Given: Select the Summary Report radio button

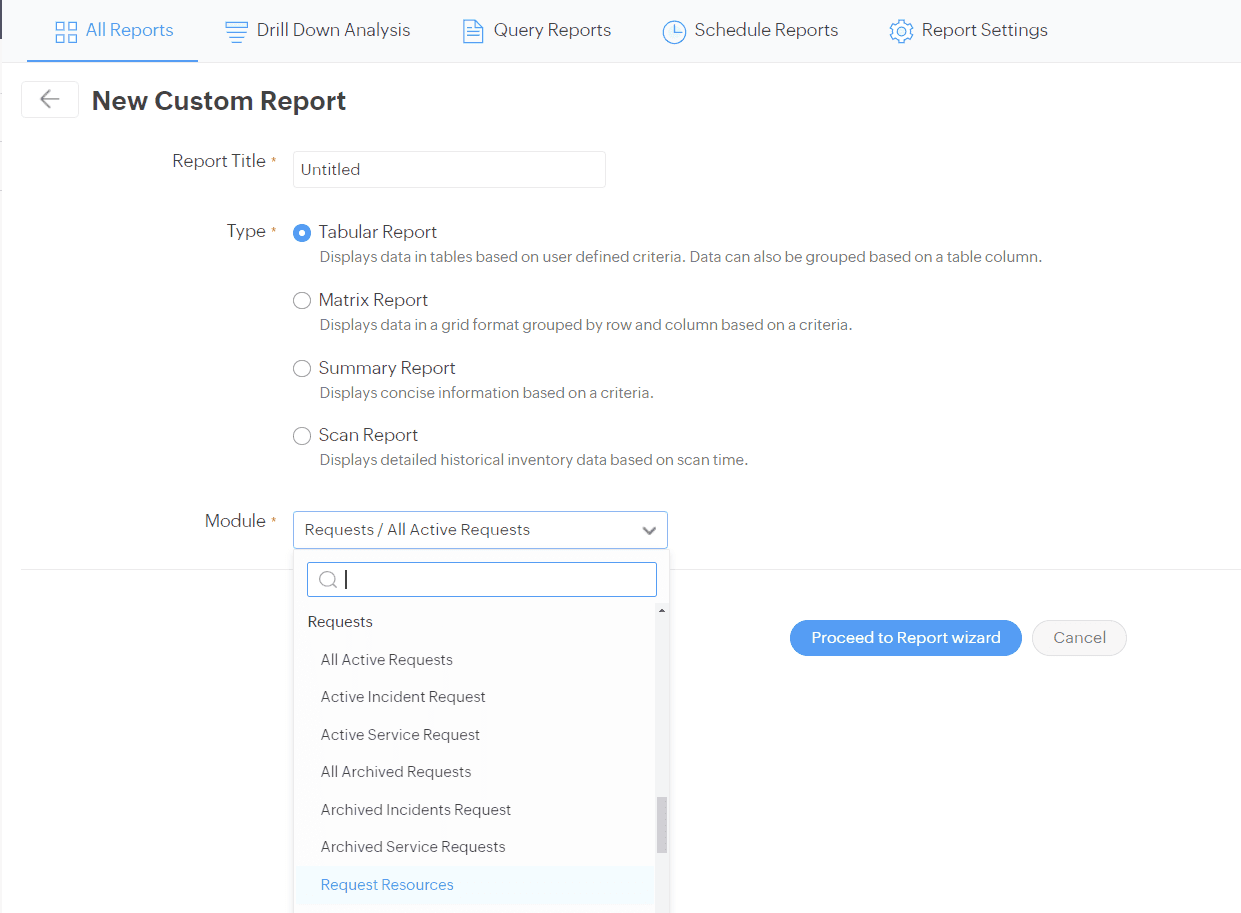Looking at the screenshot, I should tap(302, 368).
